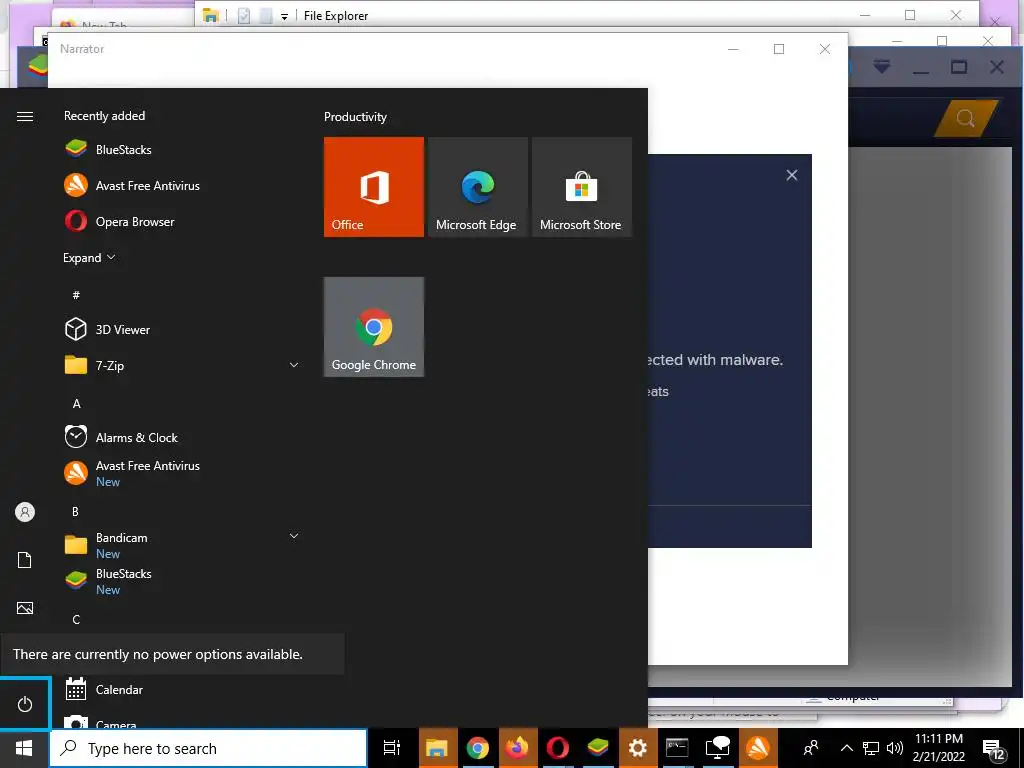Screen dimensions: 1024x768
Task: Click the taskbar search box
Action: click(x=208, y=748)
